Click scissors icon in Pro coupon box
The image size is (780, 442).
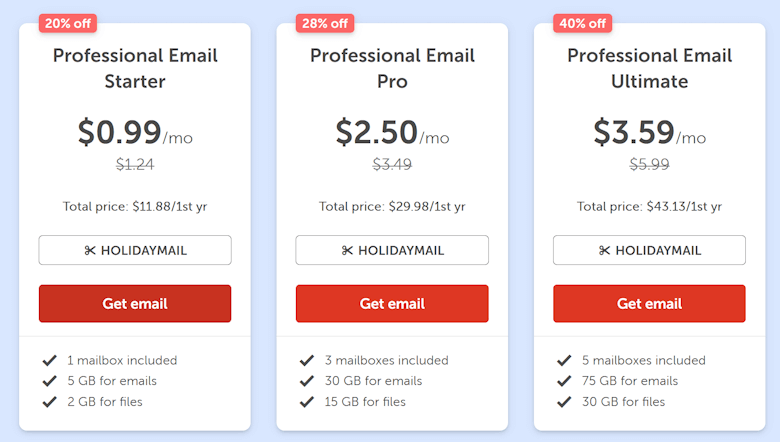pos(347,251)
